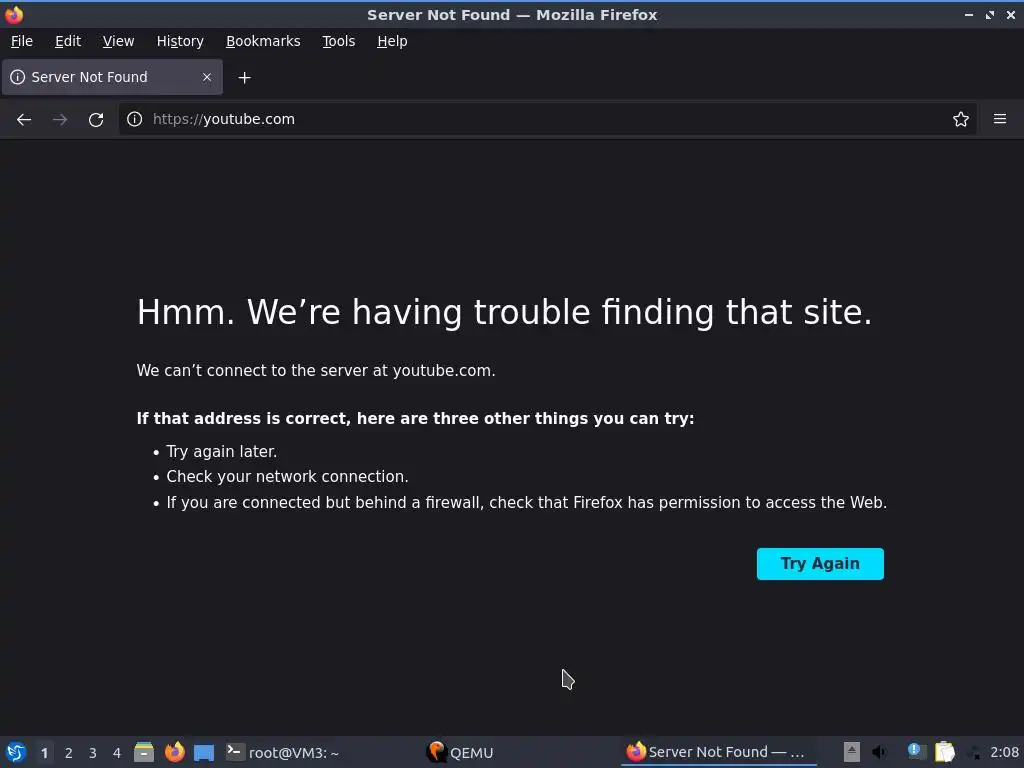This screenshot has width=1024, height=768.
Task: Select the Server Not Found tab
Action: (x=112, y=77)
